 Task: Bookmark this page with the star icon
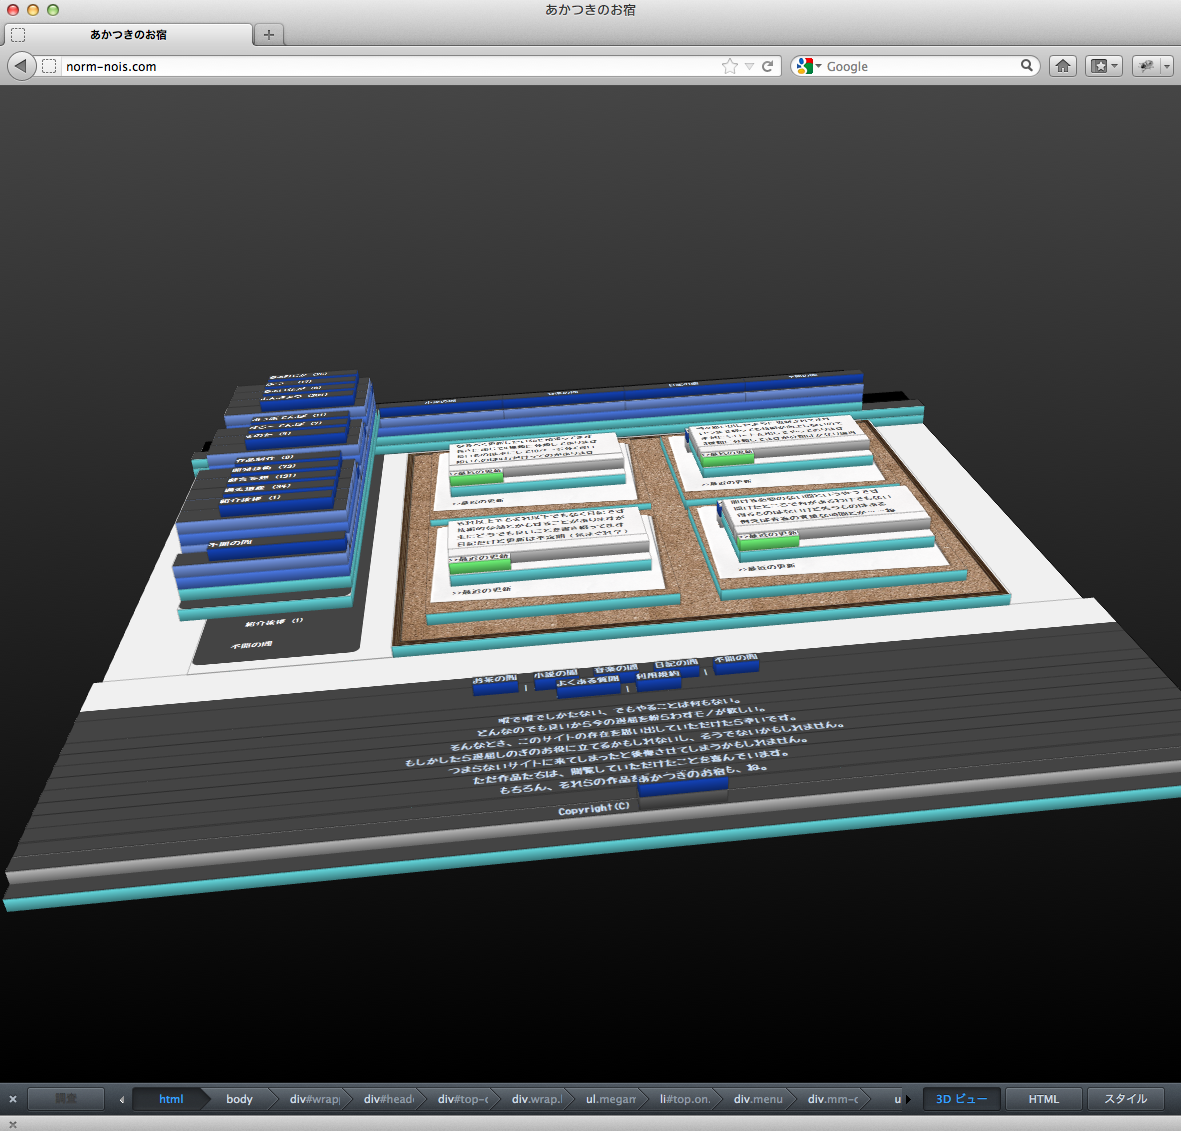730,66
